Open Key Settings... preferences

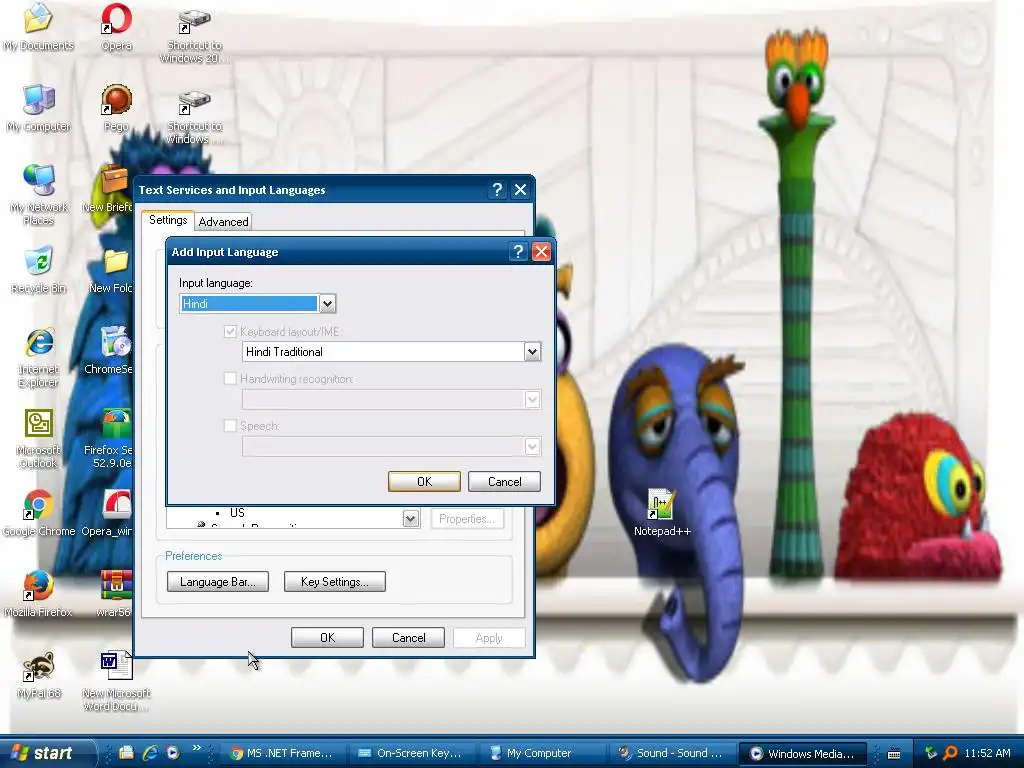(334, 581)
